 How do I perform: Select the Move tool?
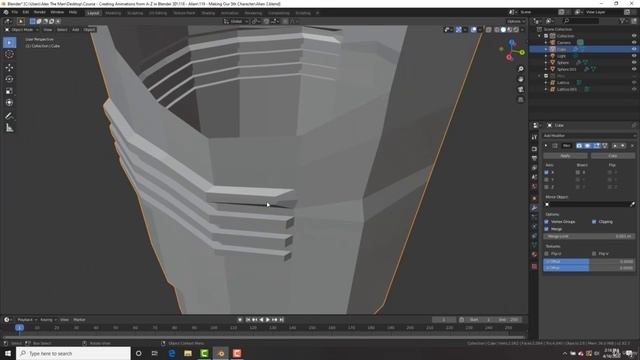[9, 67]
